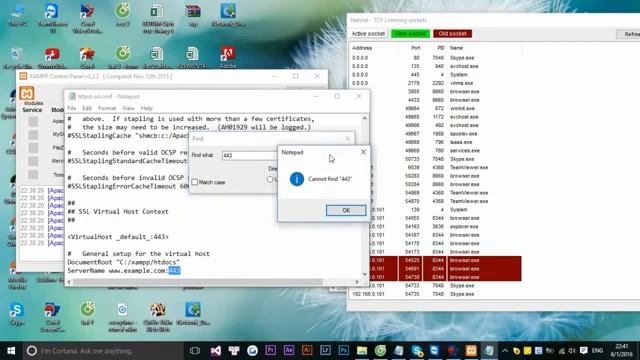The width and height of the screenshot is (640, 360).
Task: Select the Excel file desktop icon
Action: pyautogui.click(x=158, y=18)
